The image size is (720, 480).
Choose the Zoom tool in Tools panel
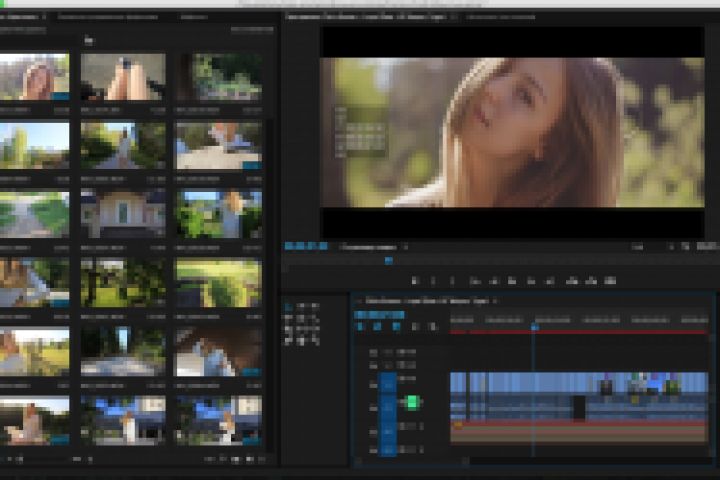pyautogui.click(x=315, y=341)
